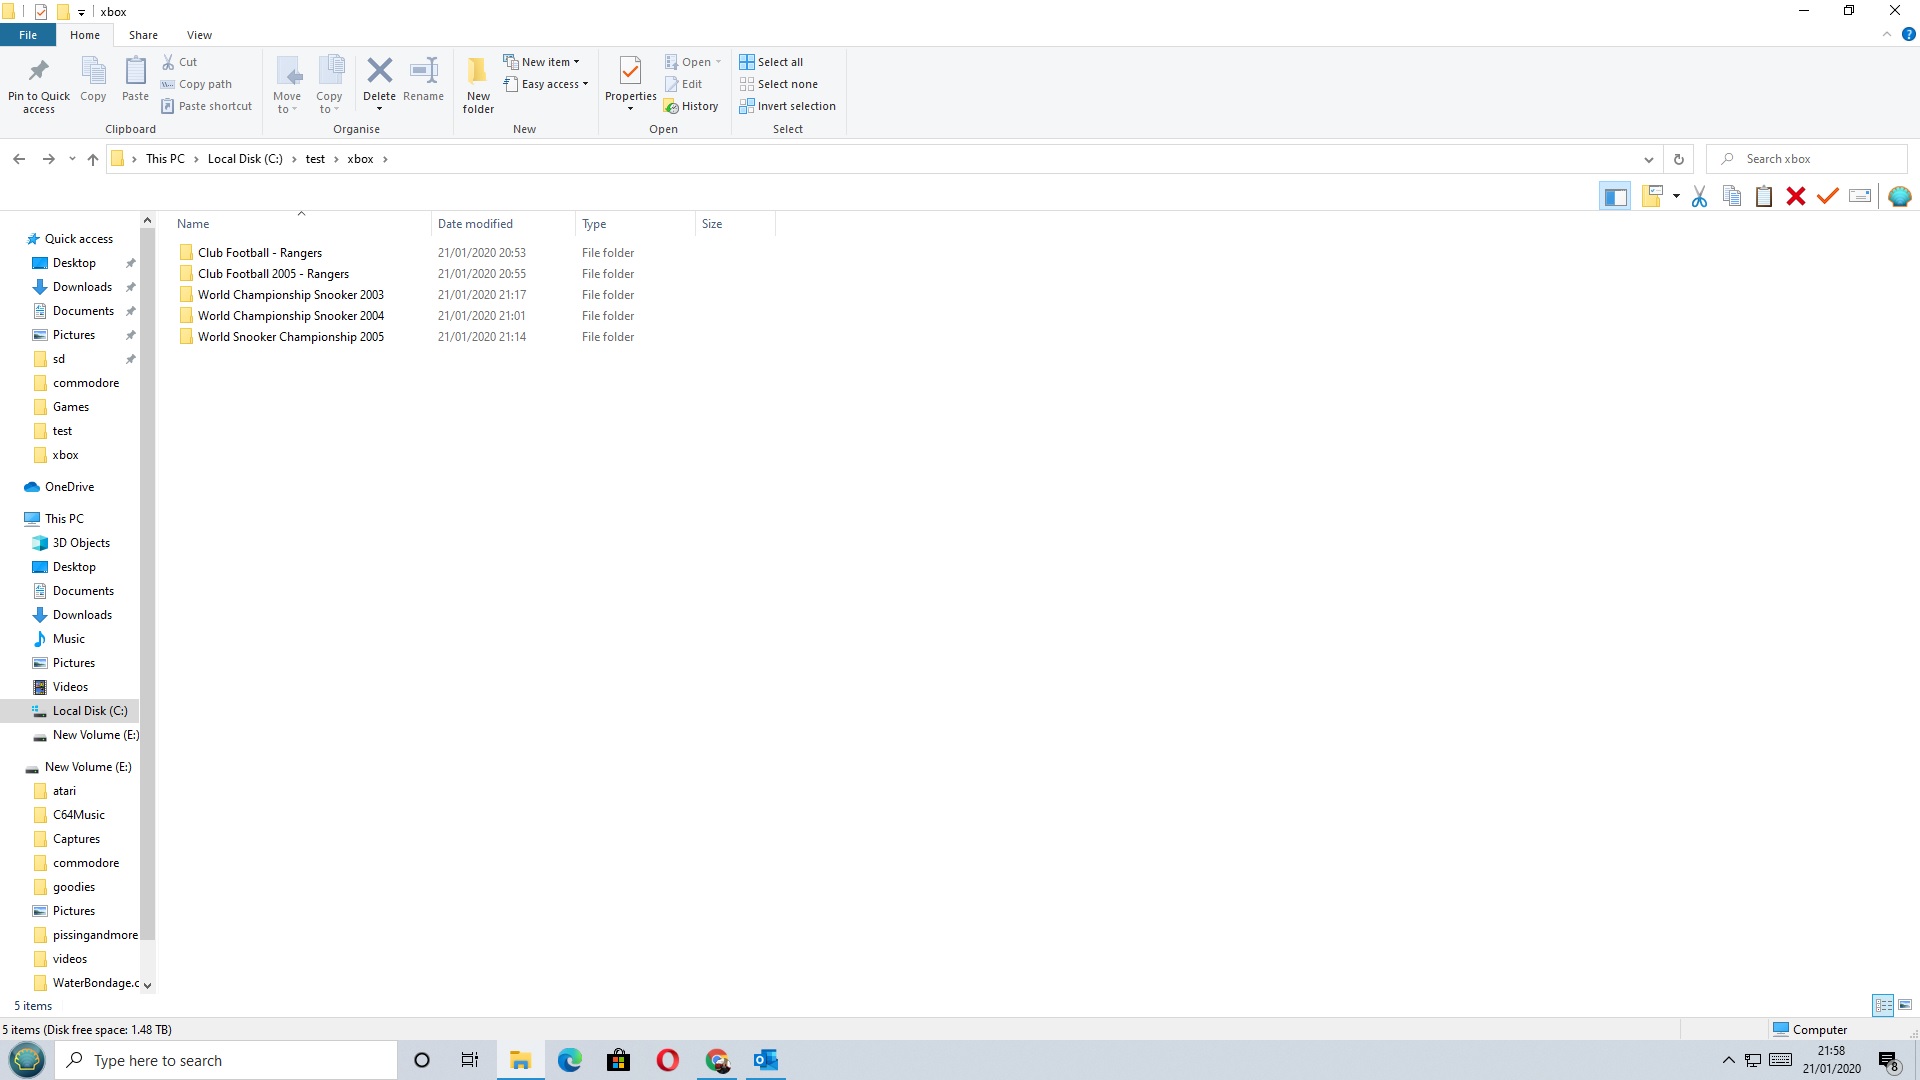Click orange checkmark properties icon

click(x=1828, y=196)
